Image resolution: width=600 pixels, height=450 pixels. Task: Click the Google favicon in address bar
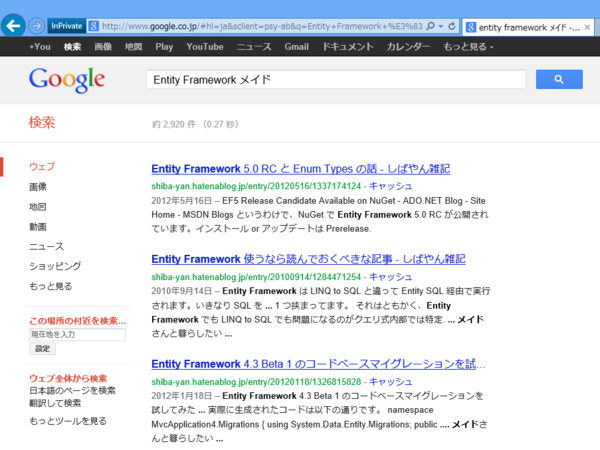93,26
